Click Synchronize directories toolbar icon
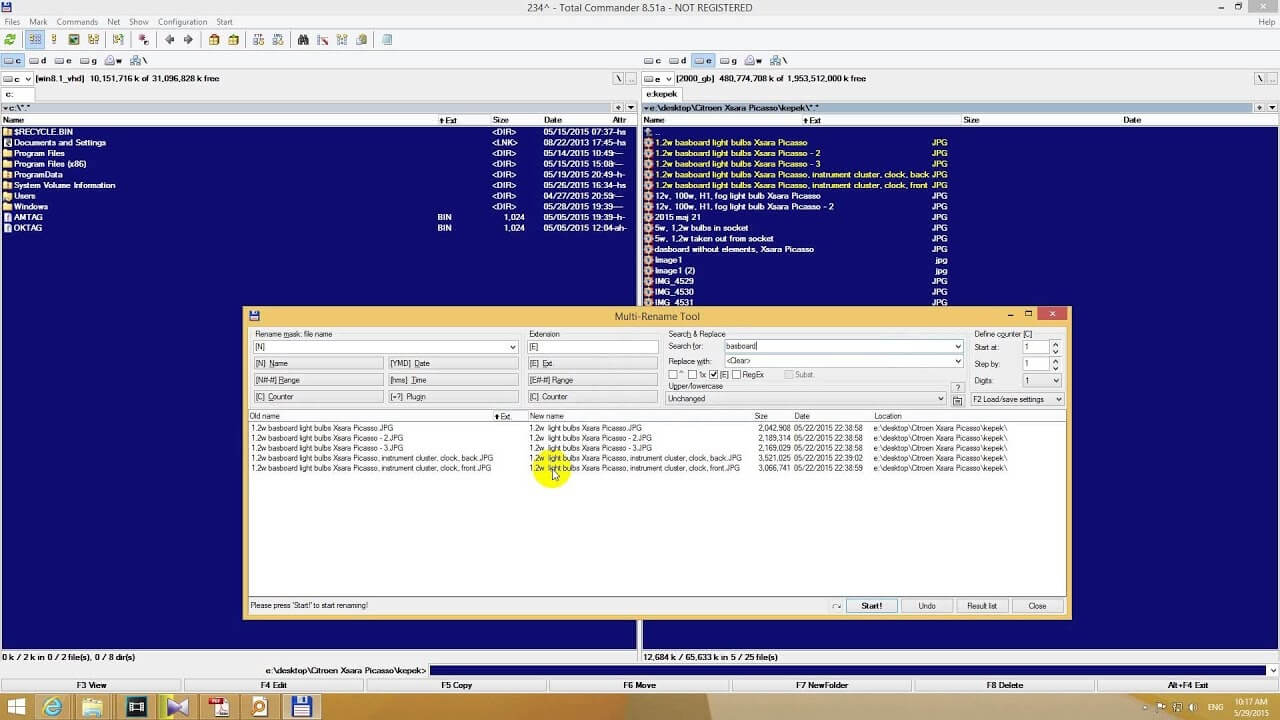 click(x=342, y=40)
